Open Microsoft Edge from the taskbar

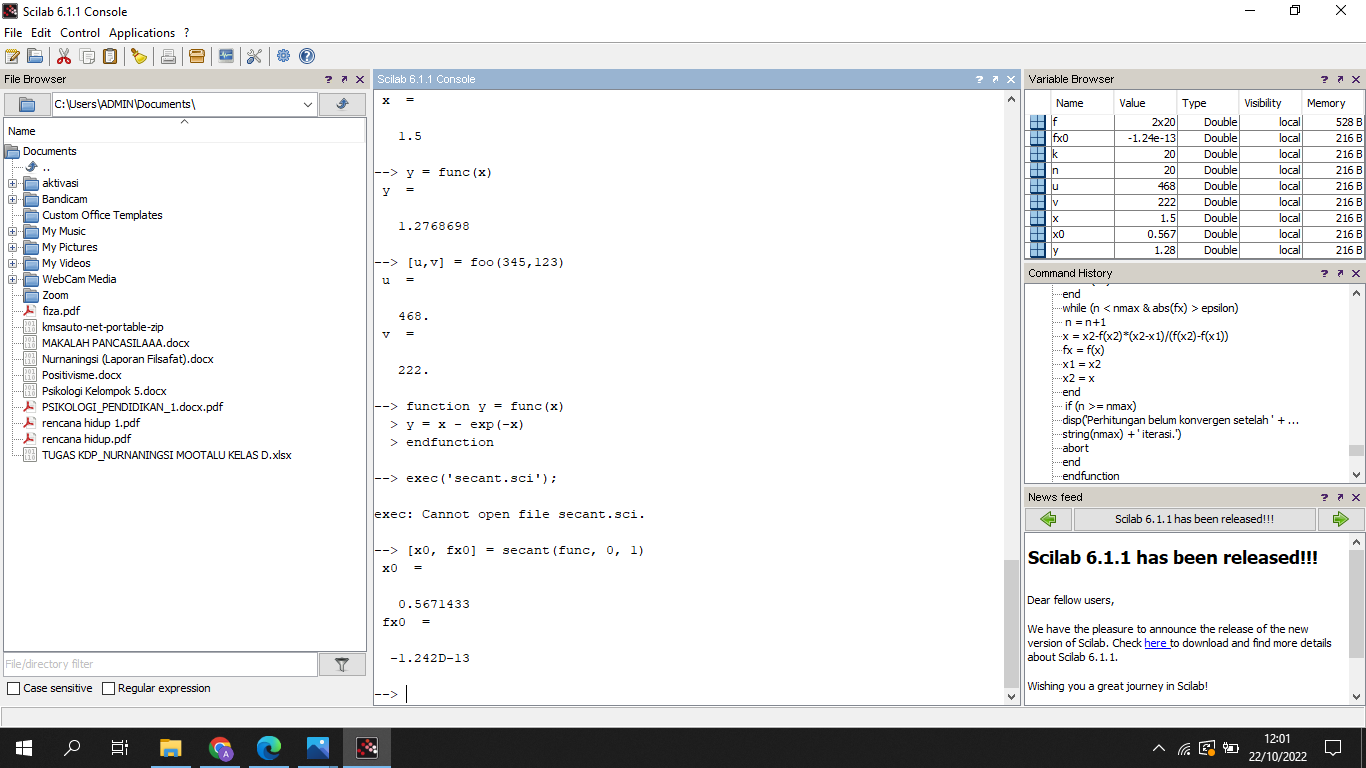click(x=269, y=748)
